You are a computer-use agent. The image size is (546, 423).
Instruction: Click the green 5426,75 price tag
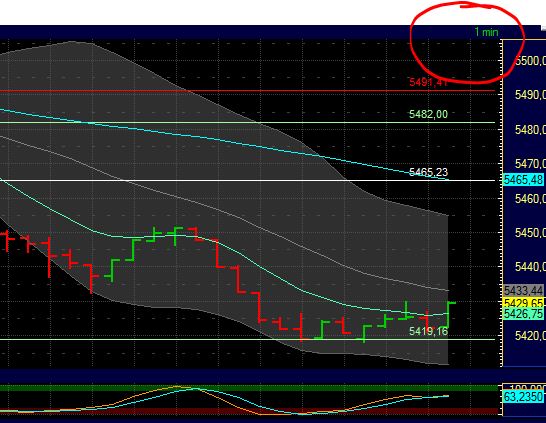pyautogui.click(x=523, y=313)
